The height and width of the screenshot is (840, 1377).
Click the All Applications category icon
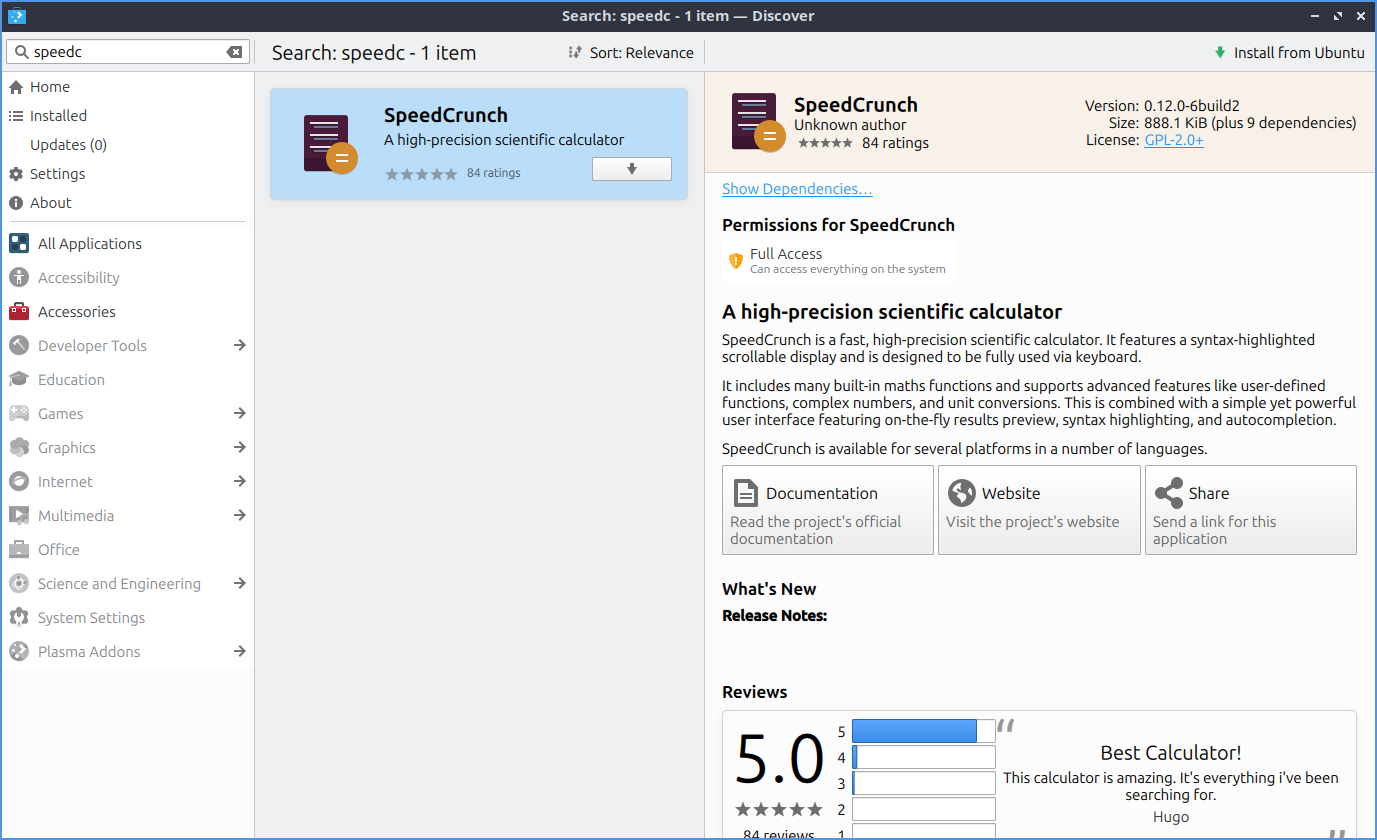coord(19,244)
